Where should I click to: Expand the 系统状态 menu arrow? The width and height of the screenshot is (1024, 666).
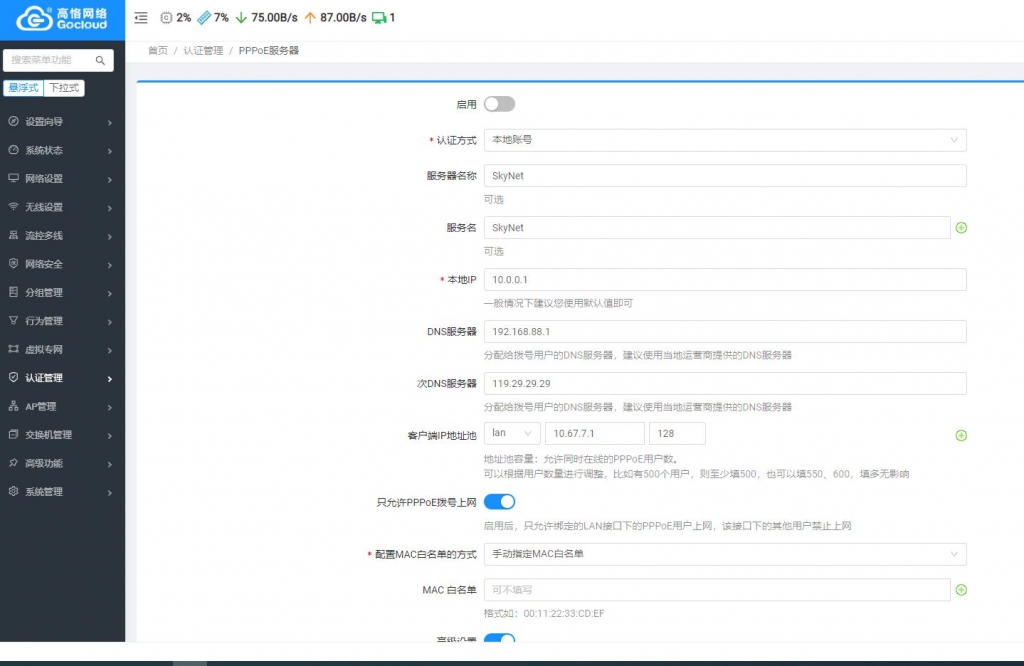(x=110, y=151)
